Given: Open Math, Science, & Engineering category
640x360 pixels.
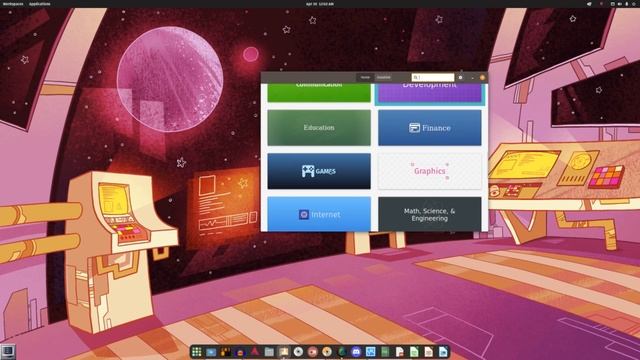Looking at the screenshot, I should pos(430,214).
